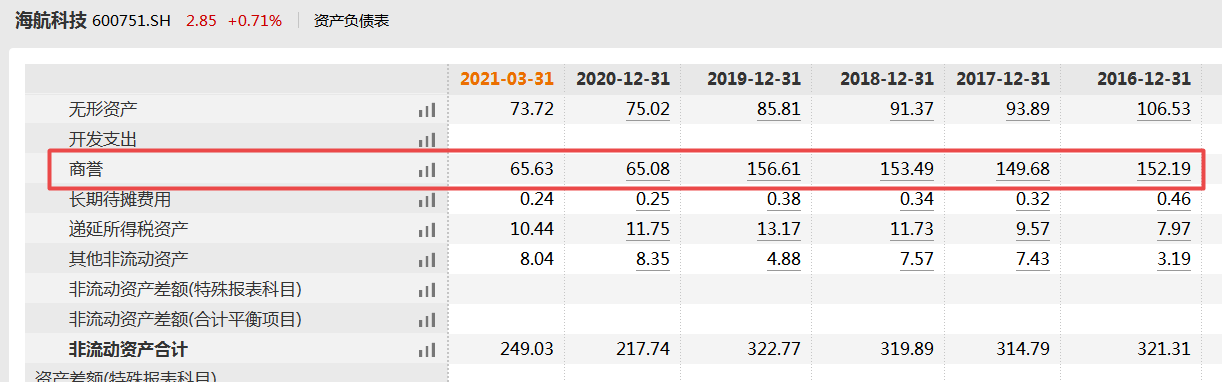Open chart icon for 长期待摊费用 row
This screenshot has width=1222, height=382.
pyautogui.click(x=427, y=200)
